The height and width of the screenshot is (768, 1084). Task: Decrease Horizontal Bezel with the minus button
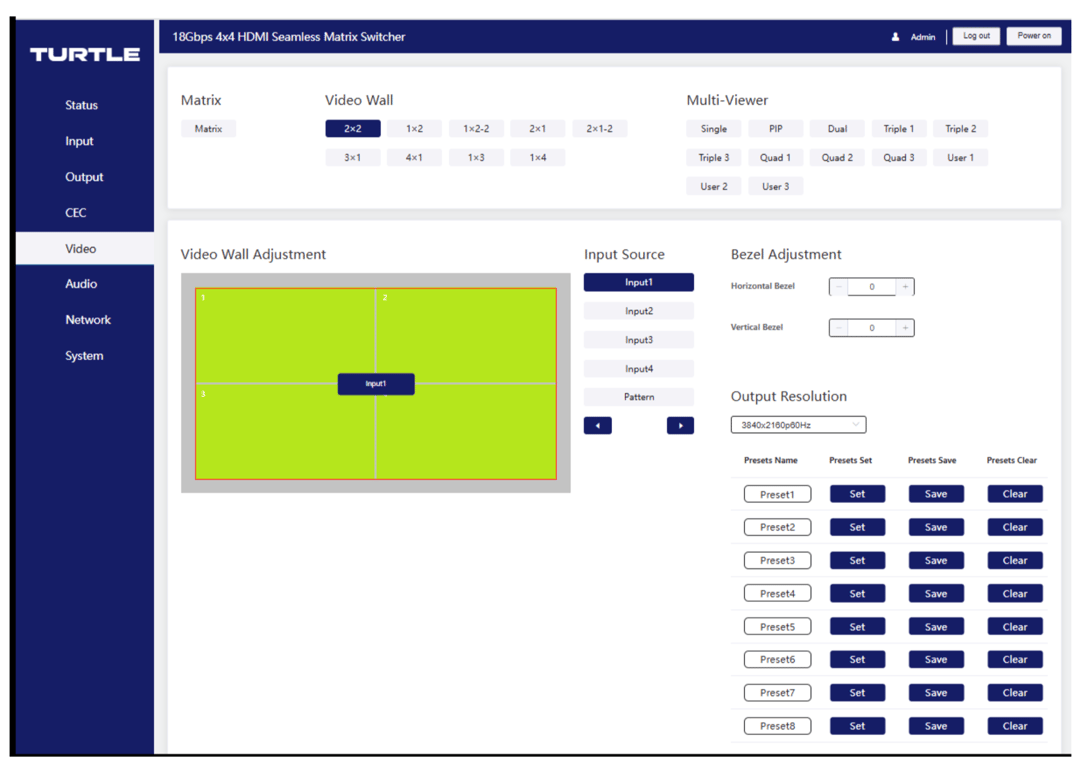click(837, 286)
